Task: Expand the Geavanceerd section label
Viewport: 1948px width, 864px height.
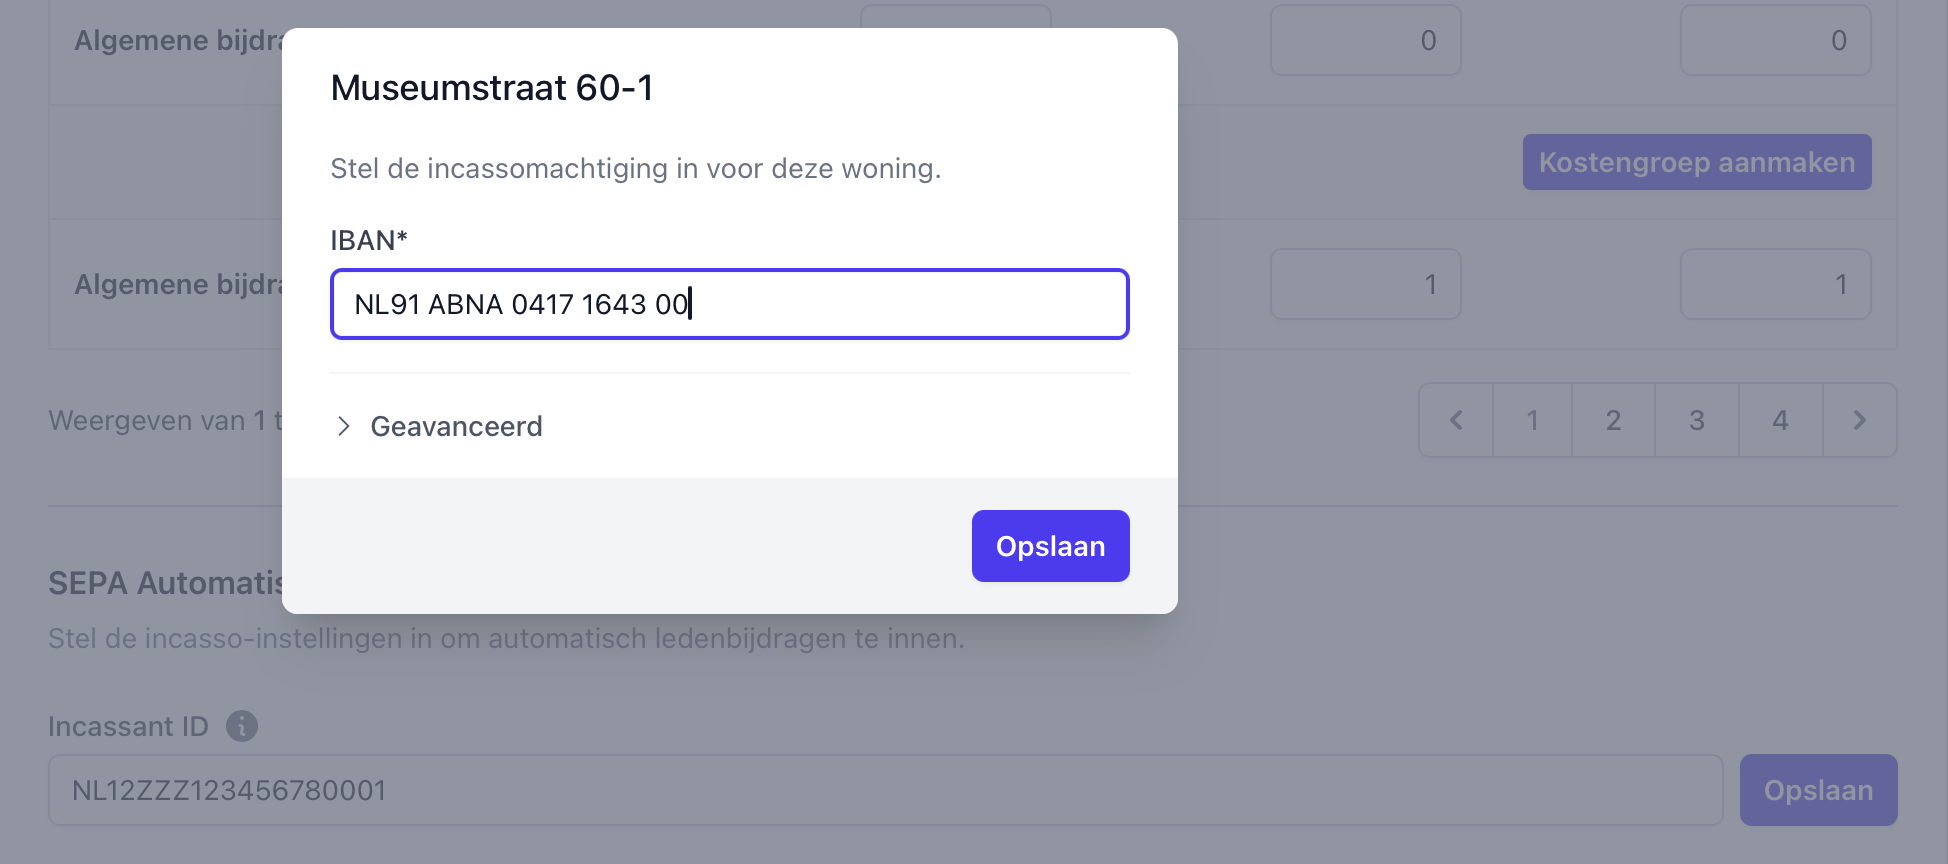Action: click(456, 426)
